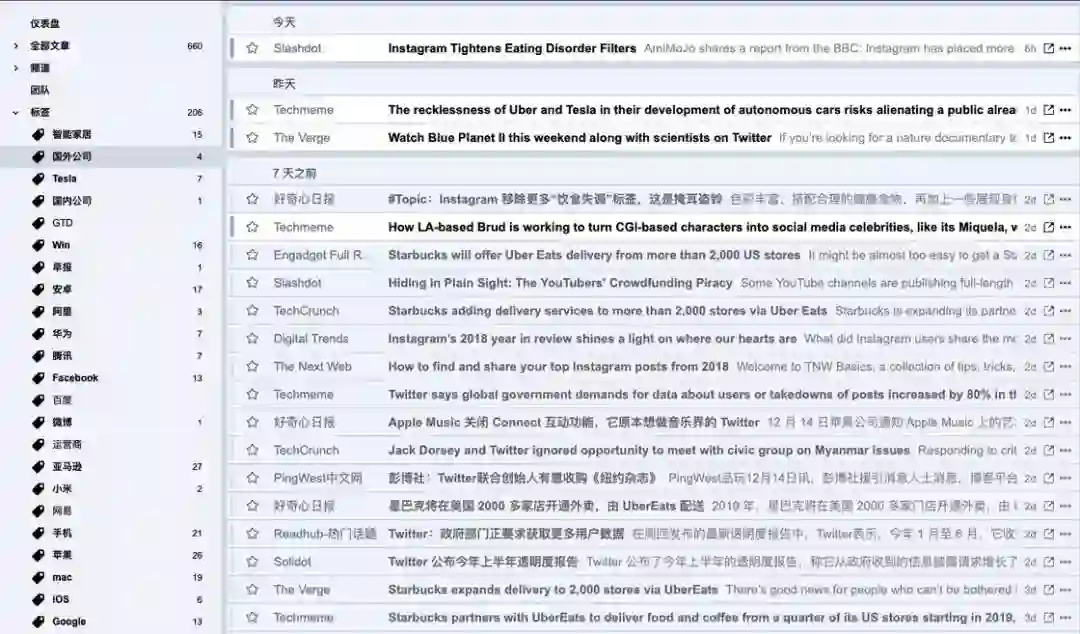
Task: Click the tag icon beside Tesla
Action: 39,178
